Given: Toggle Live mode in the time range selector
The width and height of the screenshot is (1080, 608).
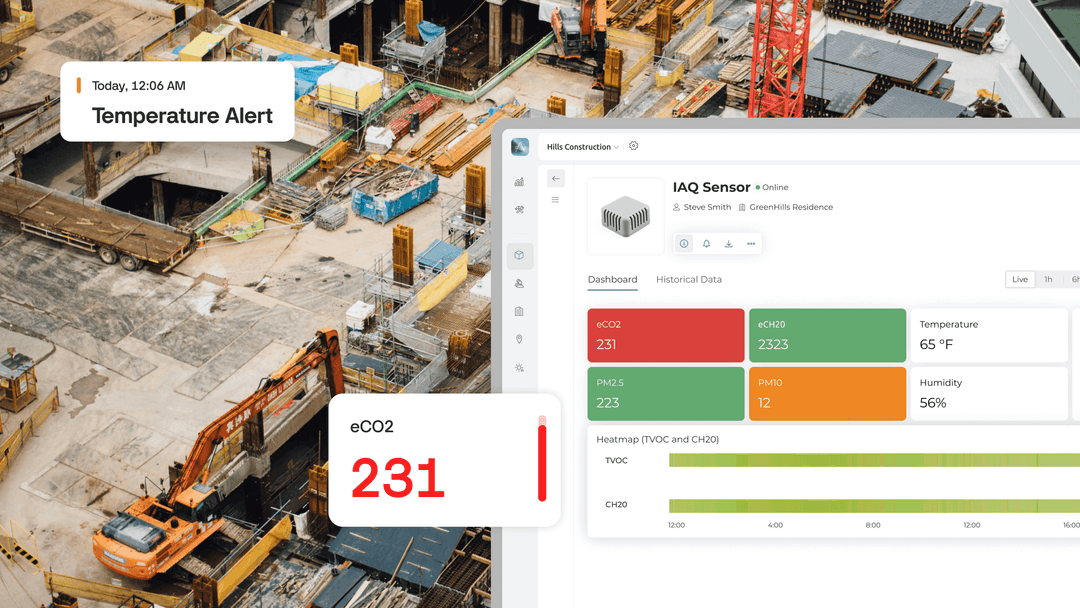Looking at the screenshot, I should coord(1019,279).
